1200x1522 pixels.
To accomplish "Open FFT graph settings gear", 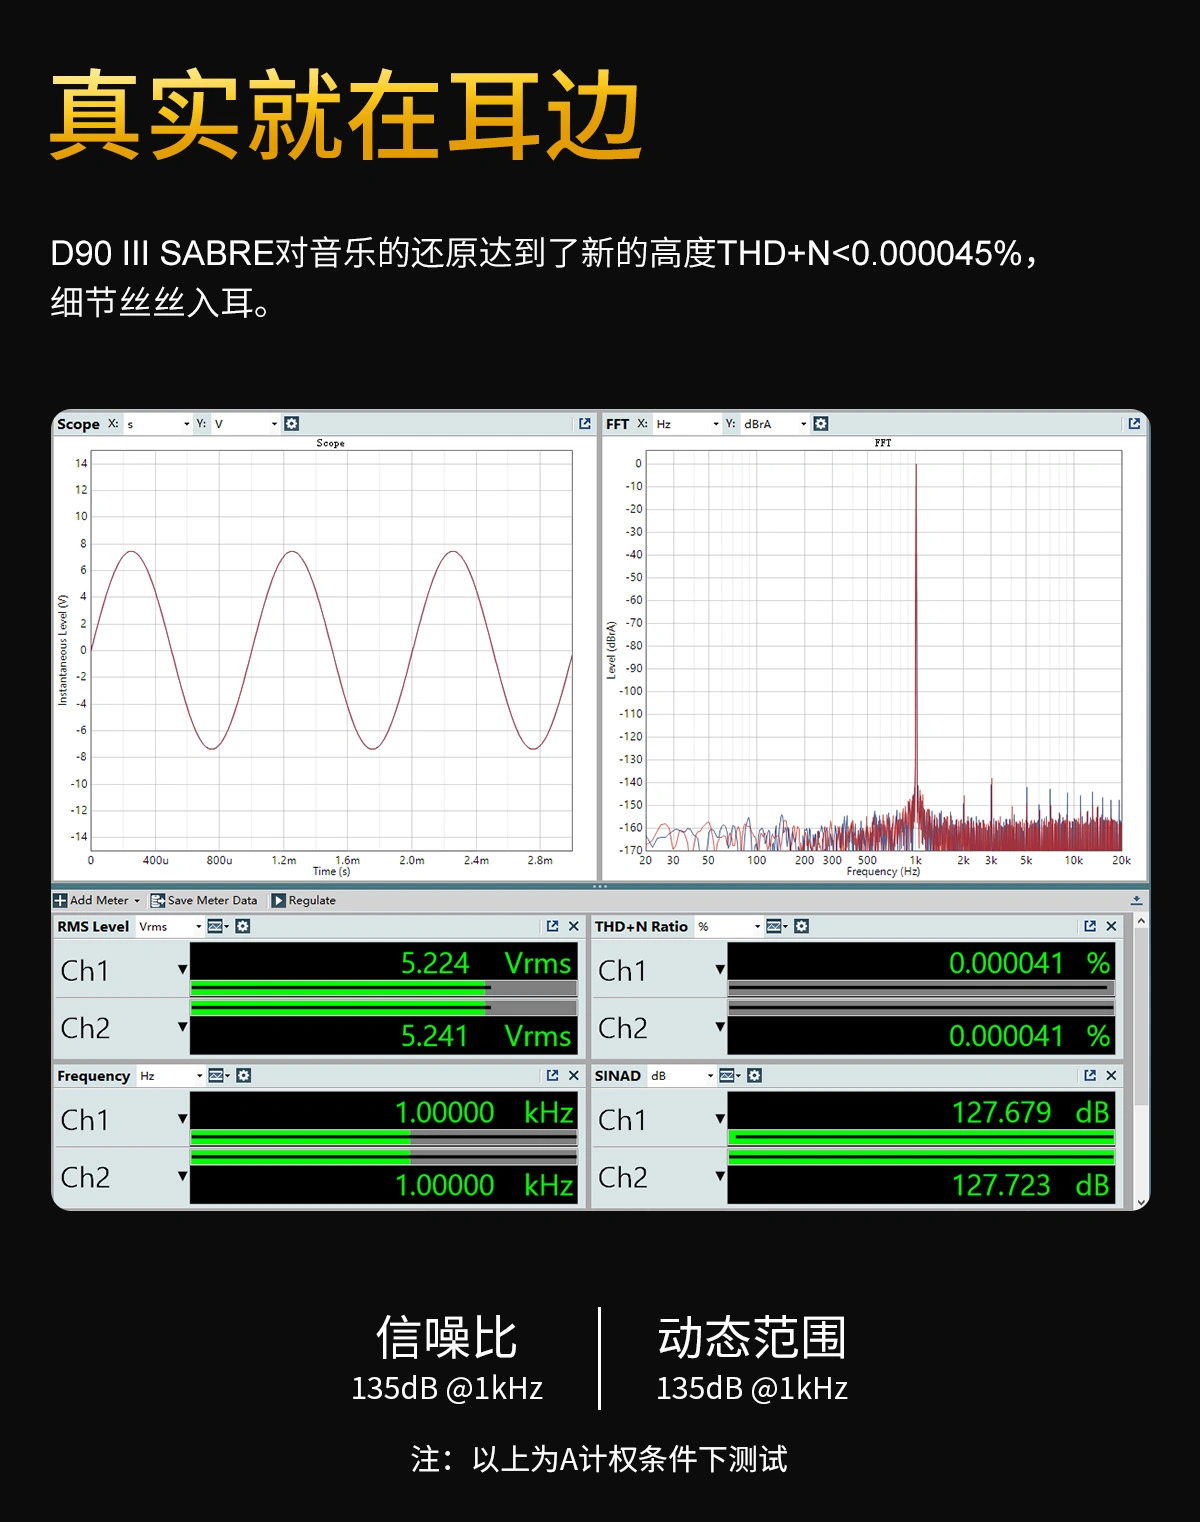I will [821, 424].
